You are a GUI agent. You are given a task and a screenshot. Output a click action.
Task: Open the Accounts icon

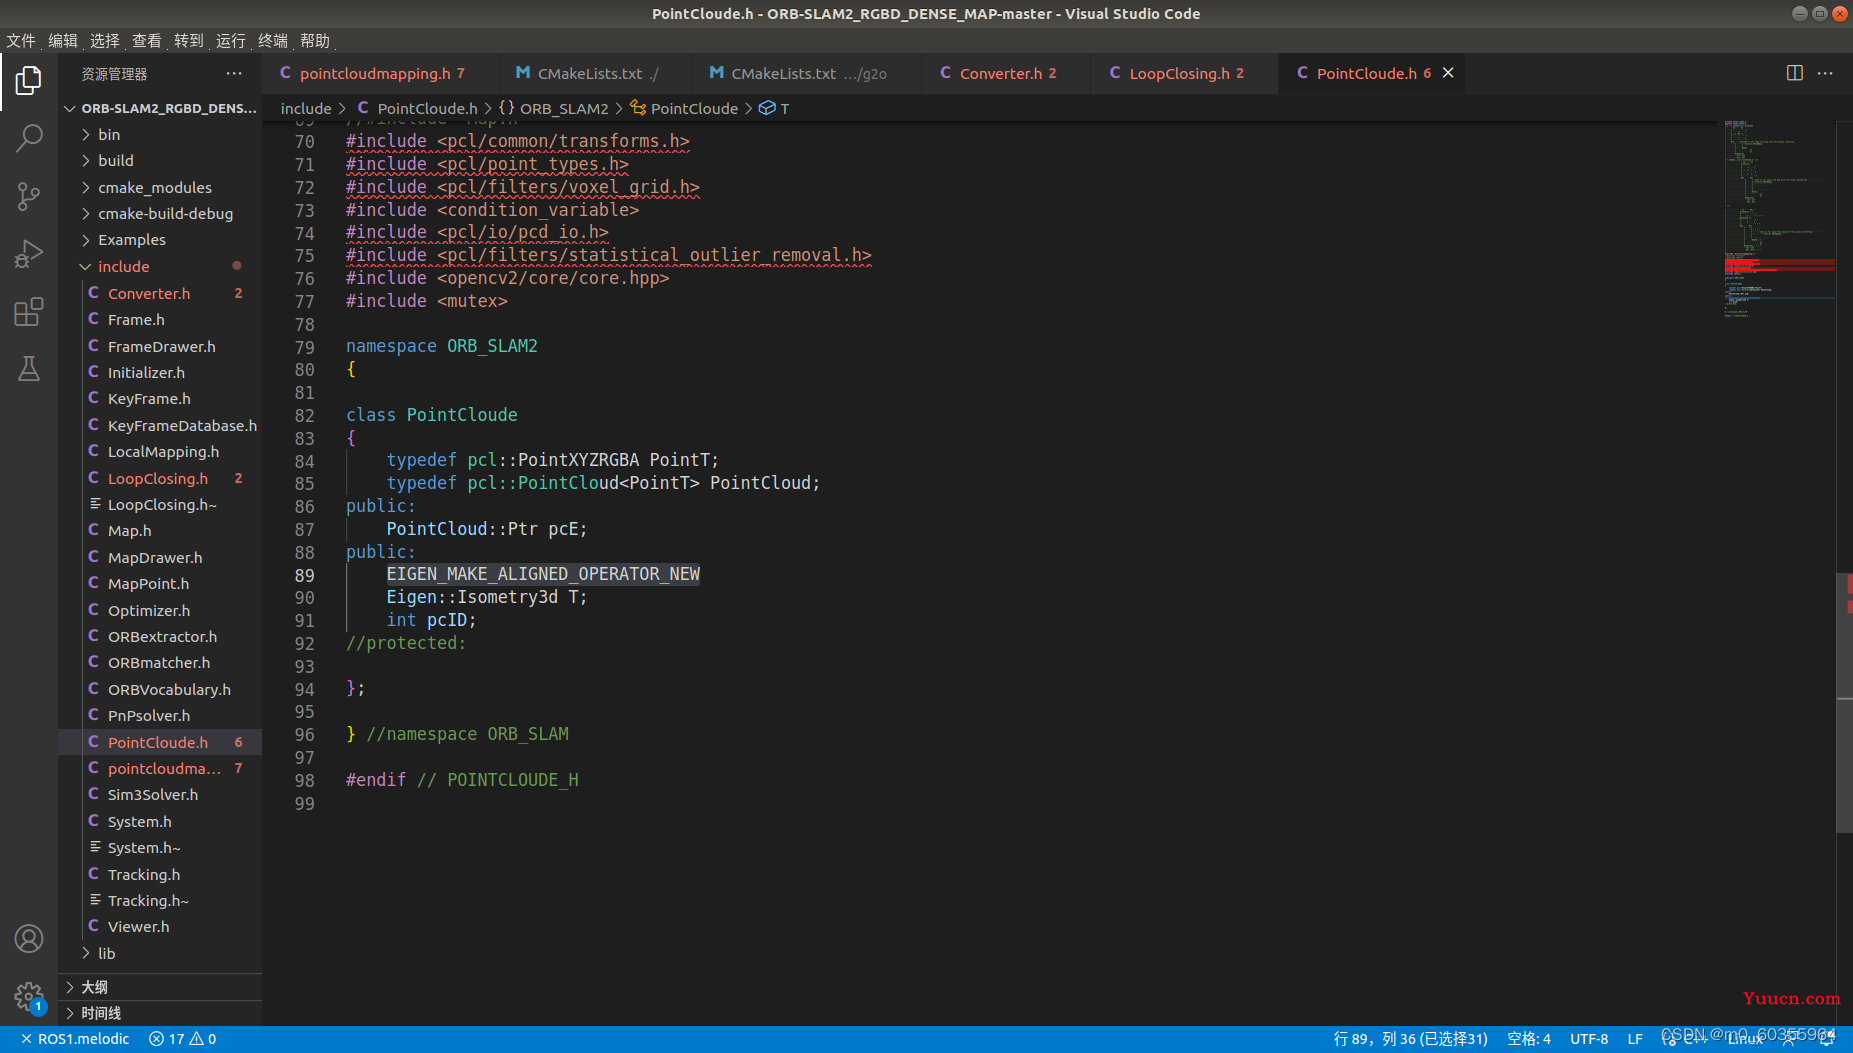click(x=29, y=939)
